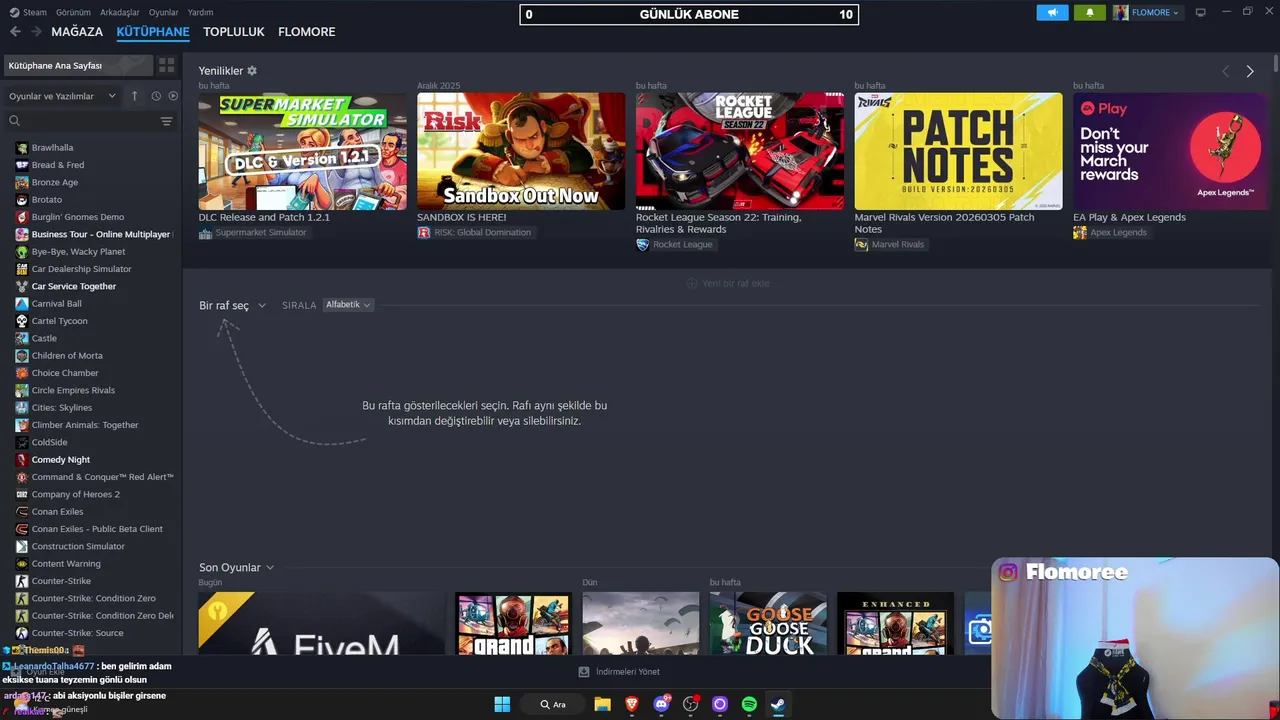Show previous news items with left arrow
This screenshot has width=1280, height=720.
coord(1226,71)
